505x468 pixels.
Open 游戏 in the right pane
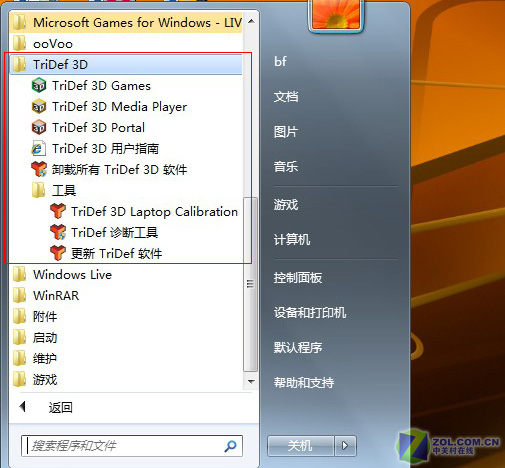[x=286, y=204]
